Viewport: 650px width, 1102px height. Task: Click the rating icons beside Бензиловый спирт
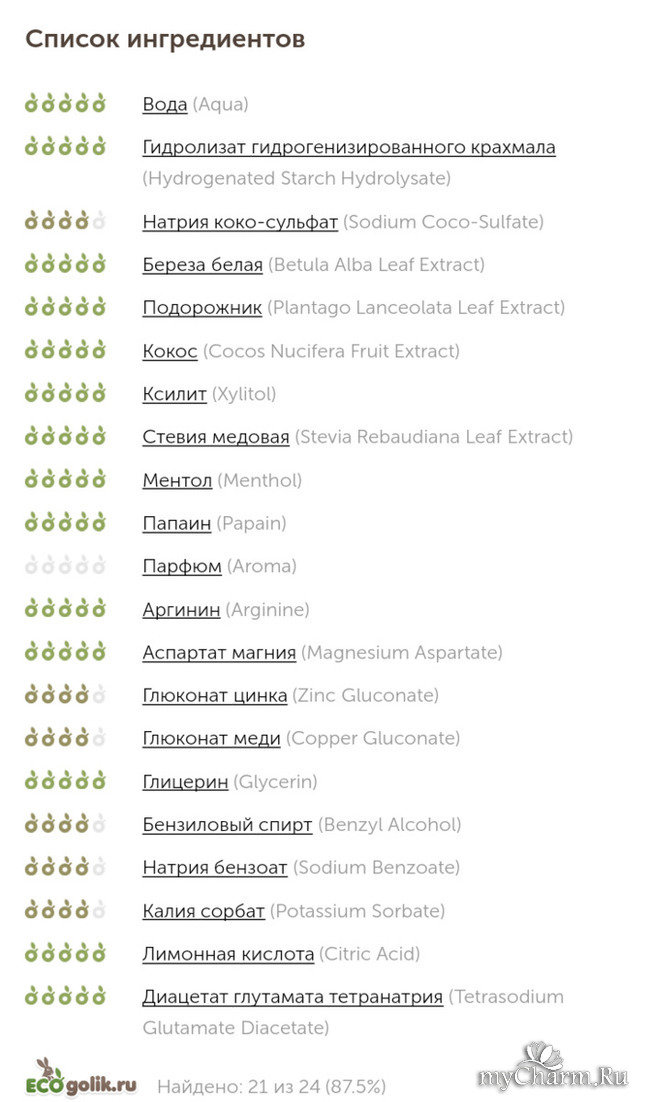coord(65,825)
